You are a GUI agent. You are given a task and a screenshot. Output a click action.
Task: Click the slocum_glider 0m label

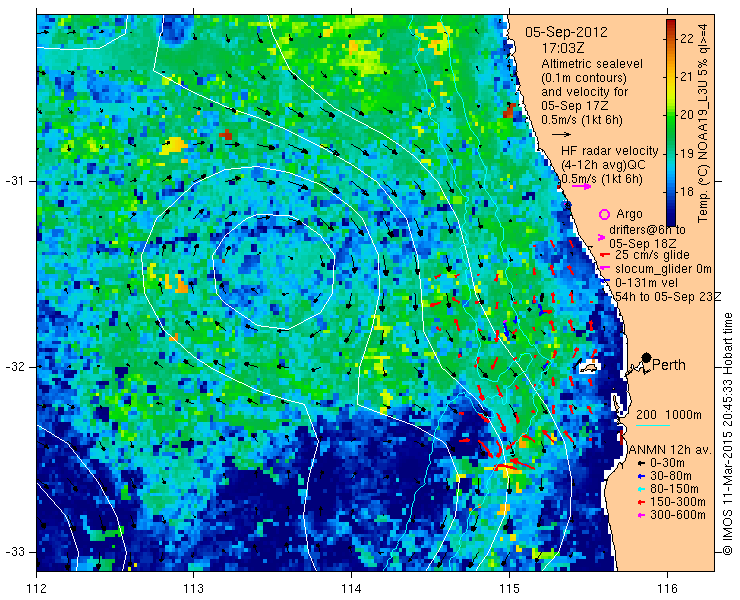tap(663, 269)
